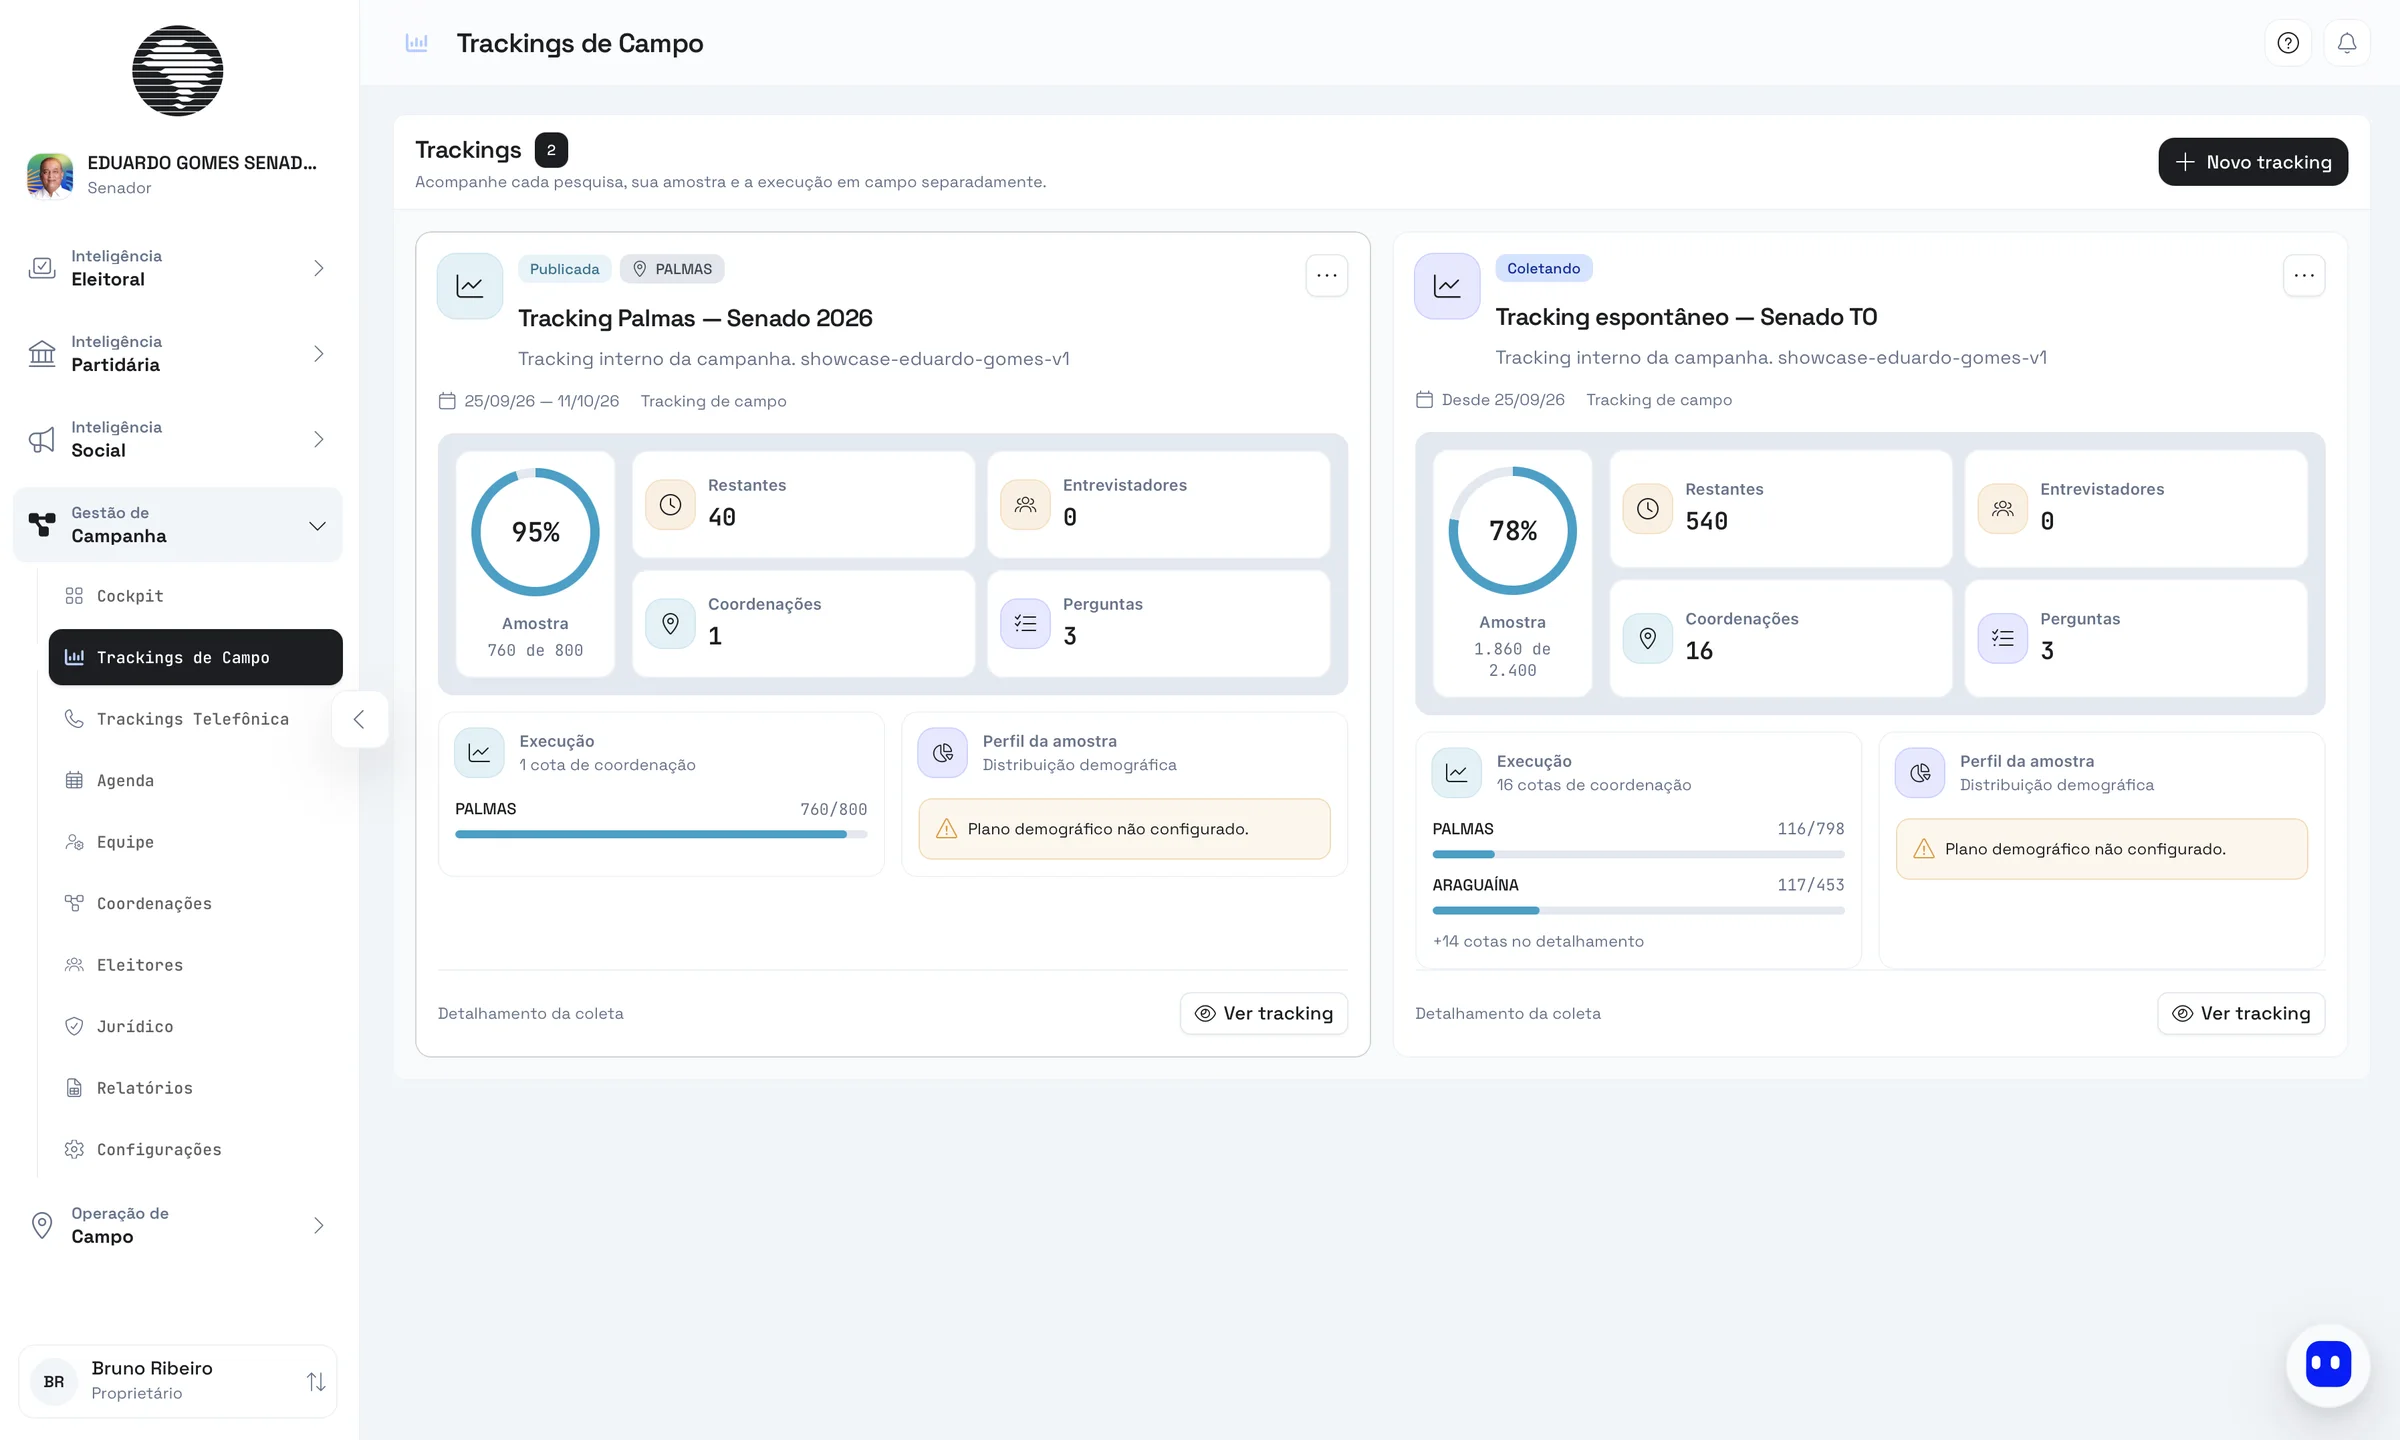The image size is (2400, 1440).
Task: Click the ARAGUAÍNA quota progress bar
Action: coord(1638,910)
